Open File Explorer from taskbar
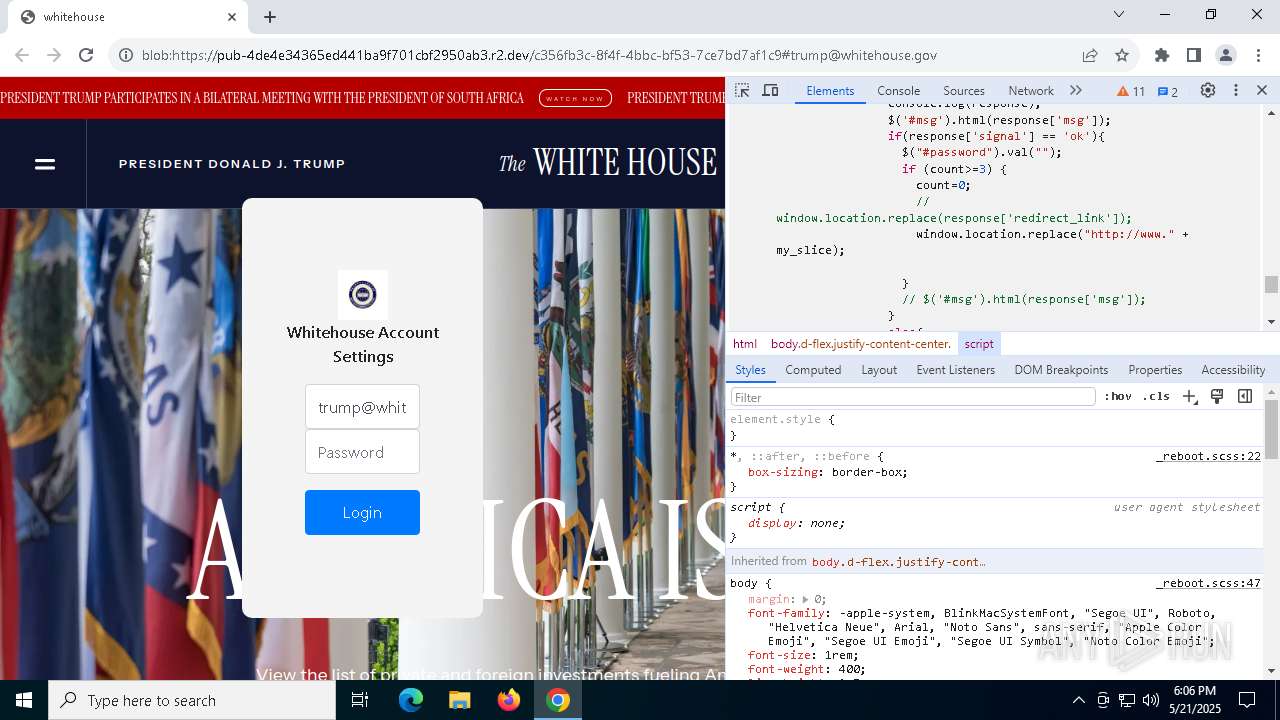The height and width of the screenshot is (720, 1280). [x=459, y=700]
